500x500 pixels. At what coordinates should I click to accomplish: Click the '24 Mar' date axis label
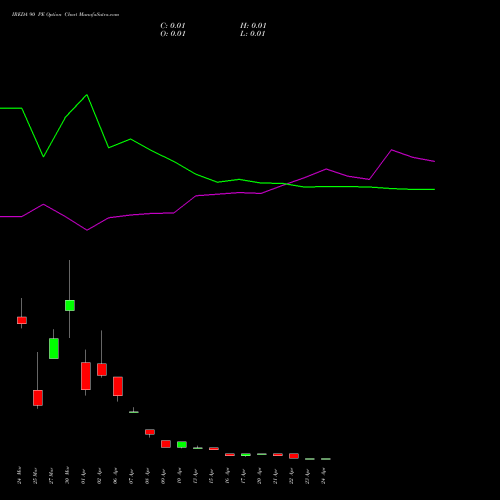[x=19, y=475]
